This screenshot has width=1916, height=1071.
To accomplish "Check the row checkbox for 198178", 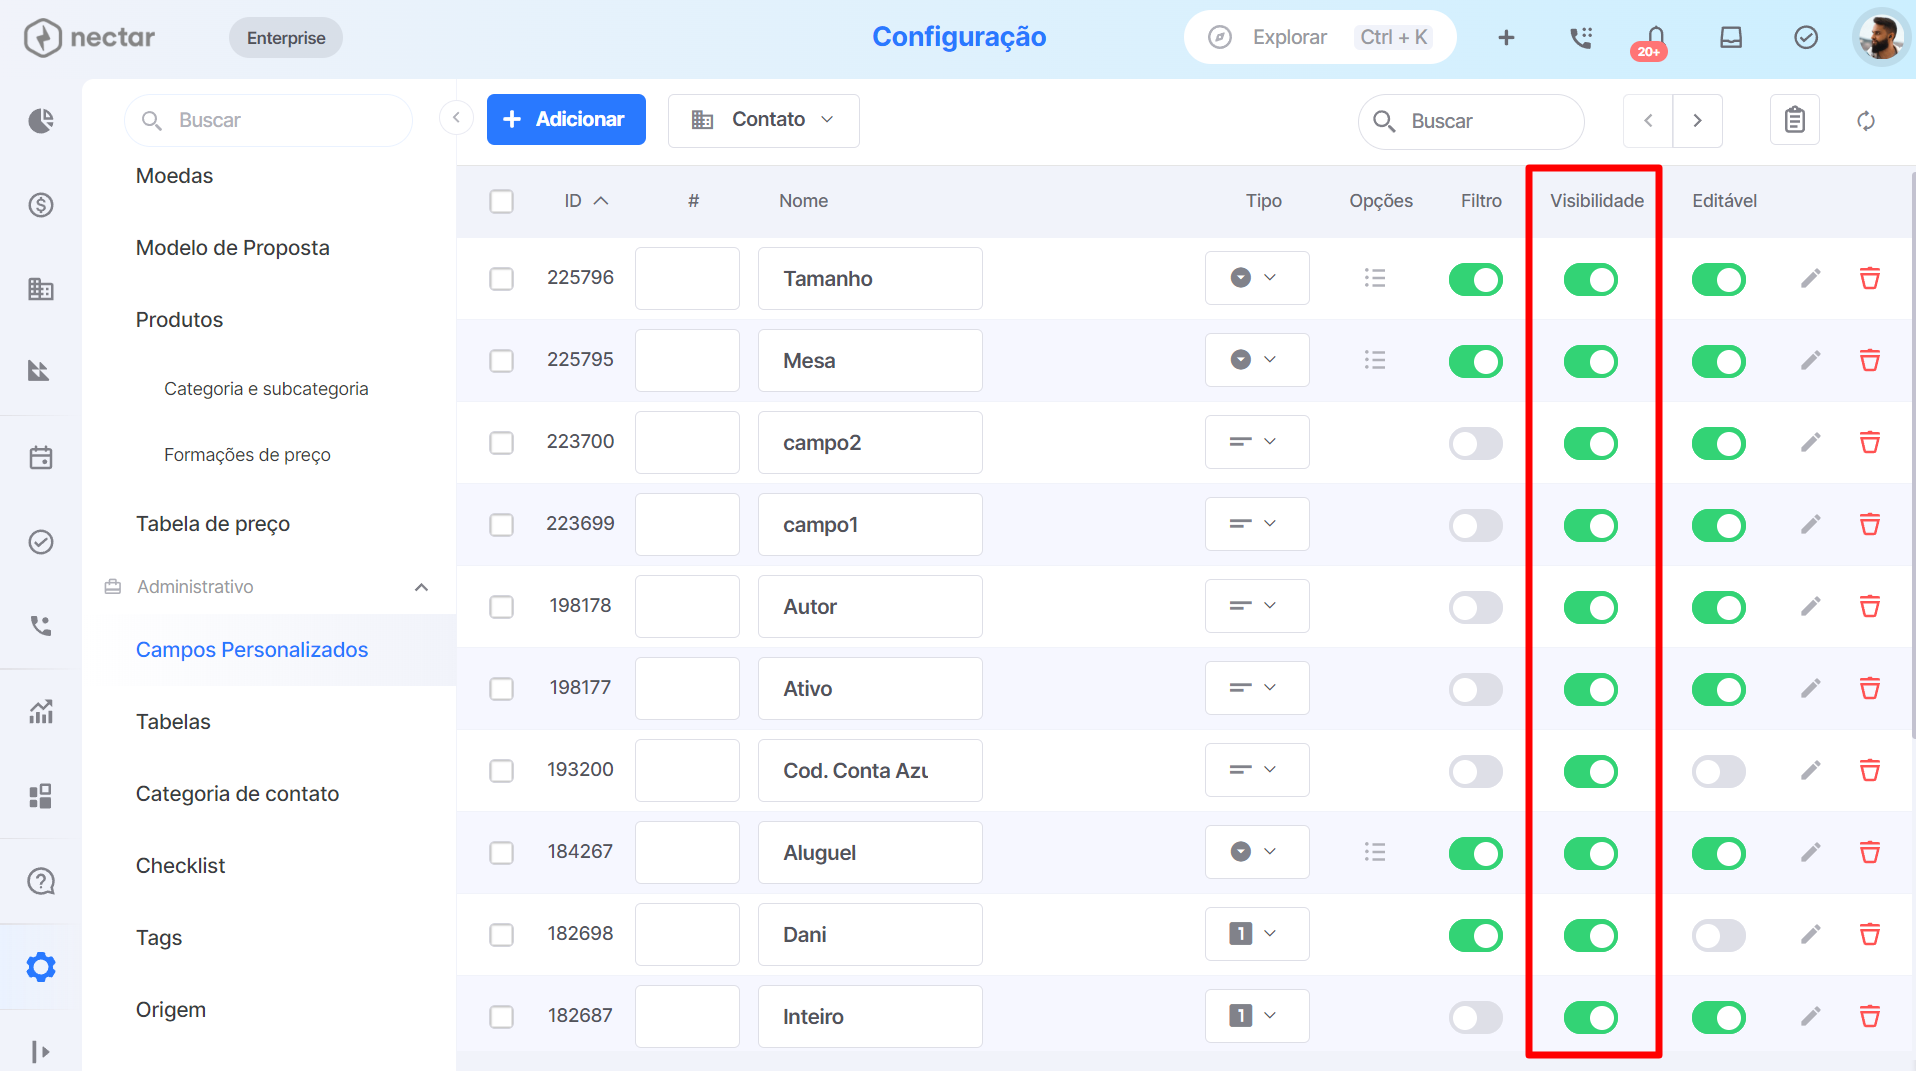I will (501, 606).
